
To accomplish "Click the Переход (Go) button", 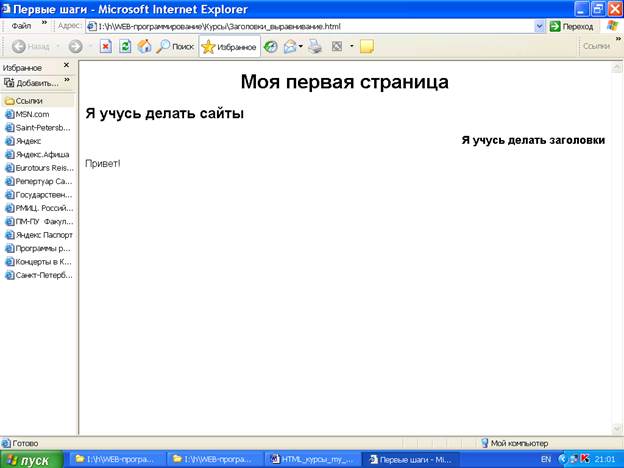I will tap(572, 26).
